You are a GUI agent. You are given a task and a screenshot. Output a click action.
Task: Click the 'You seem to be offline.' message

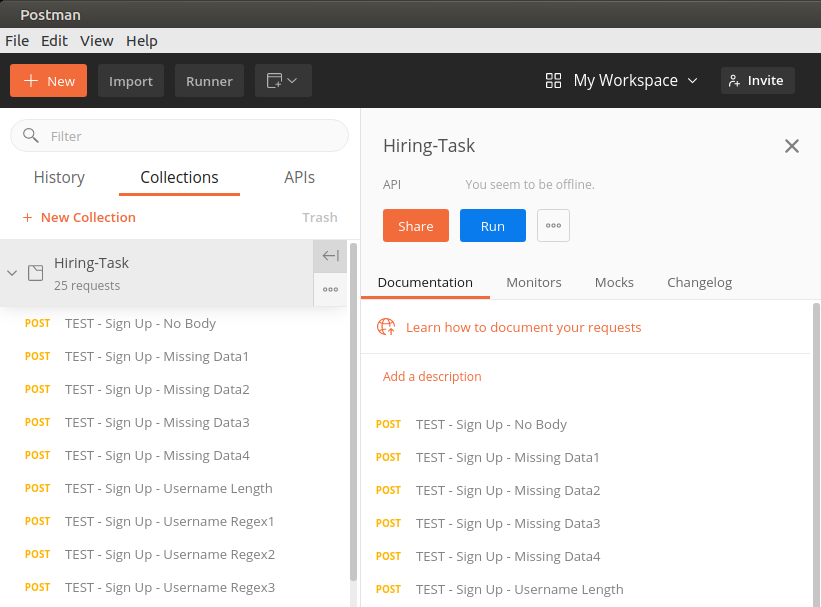(530, 185)
